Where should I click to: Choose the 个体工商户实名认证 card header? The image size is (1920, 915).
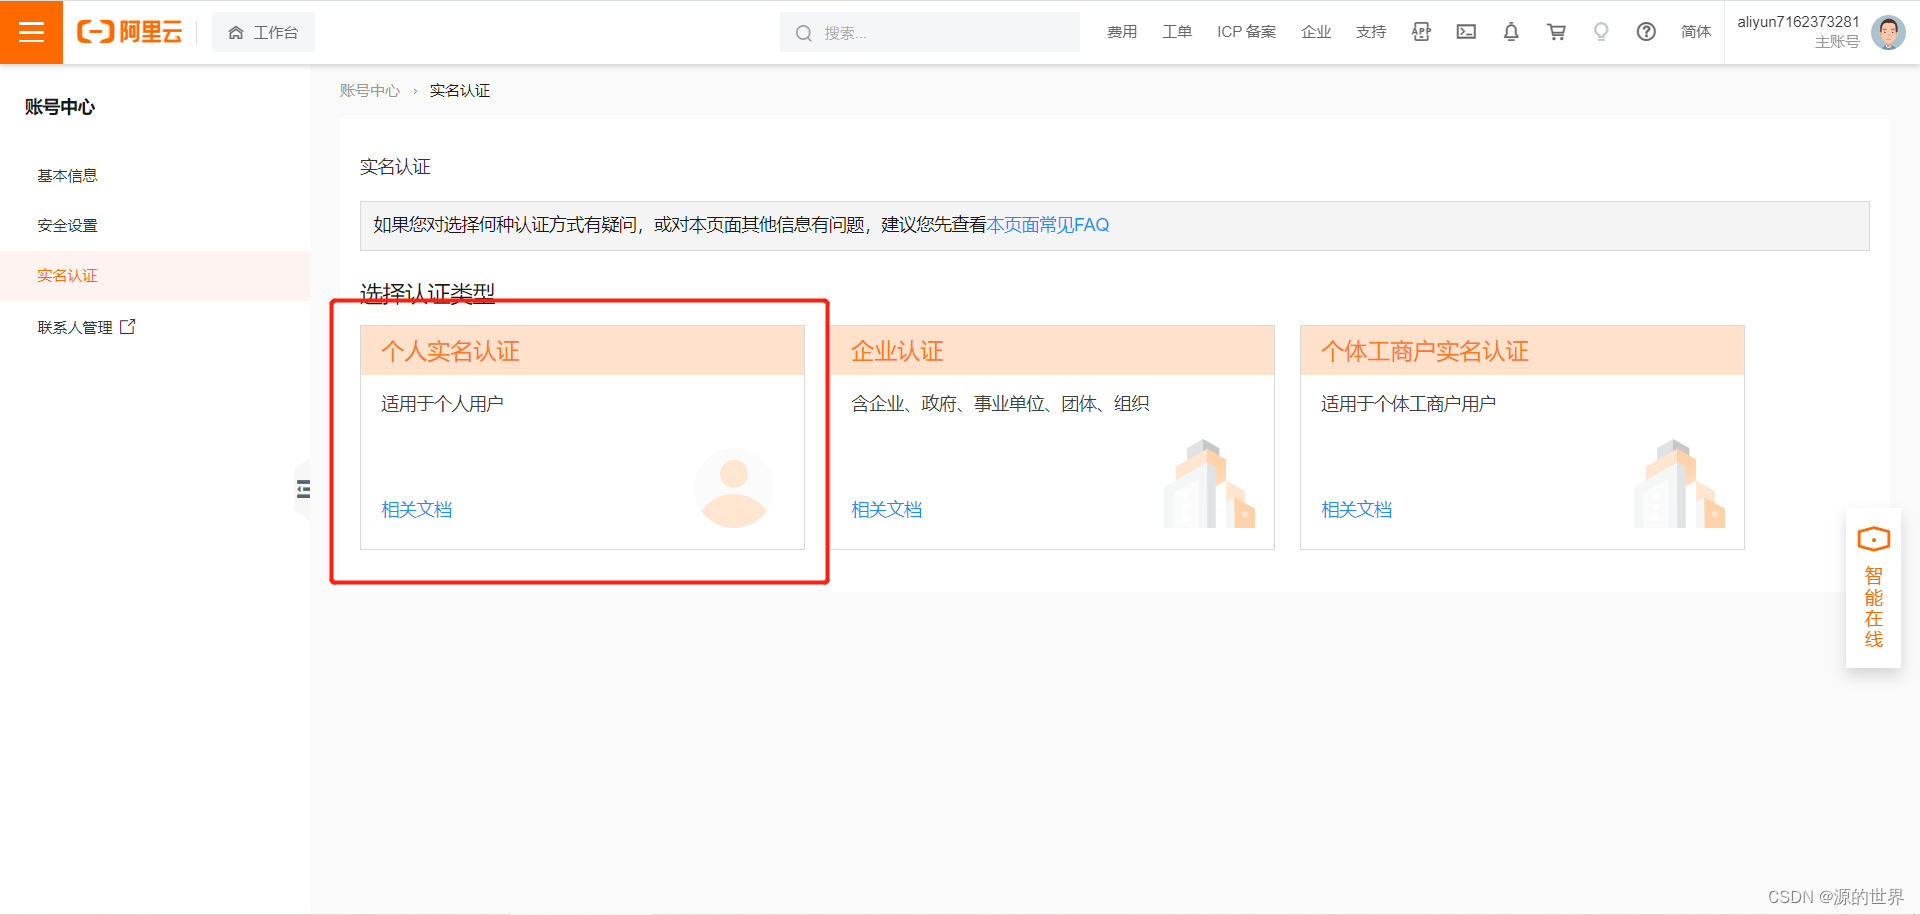(x=1522, y=351)
